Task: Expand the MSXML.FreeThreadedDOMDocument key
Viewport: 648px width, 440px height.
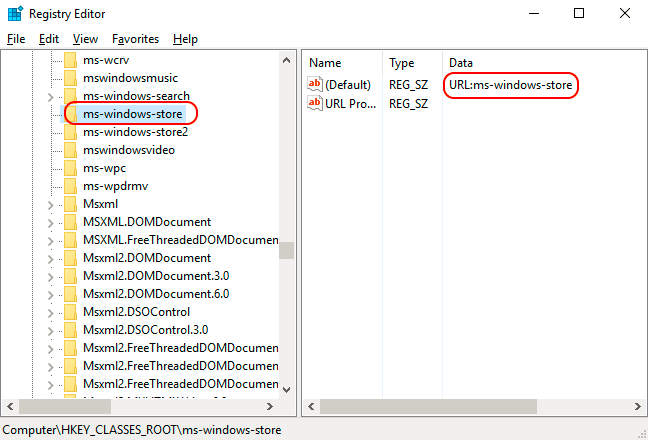Action: point(50,241)
